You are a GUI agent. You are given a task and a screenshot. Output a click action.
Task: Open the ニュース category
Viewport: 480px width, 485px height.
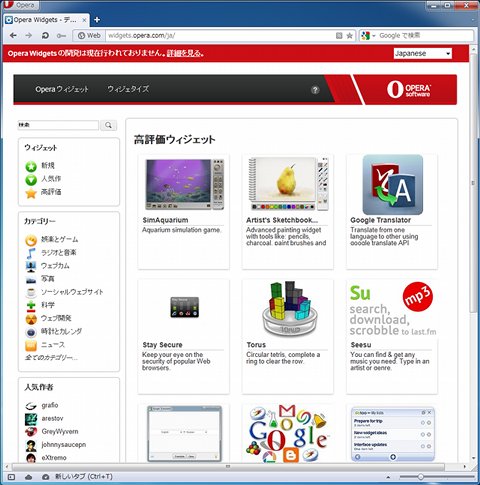point(53,344)
